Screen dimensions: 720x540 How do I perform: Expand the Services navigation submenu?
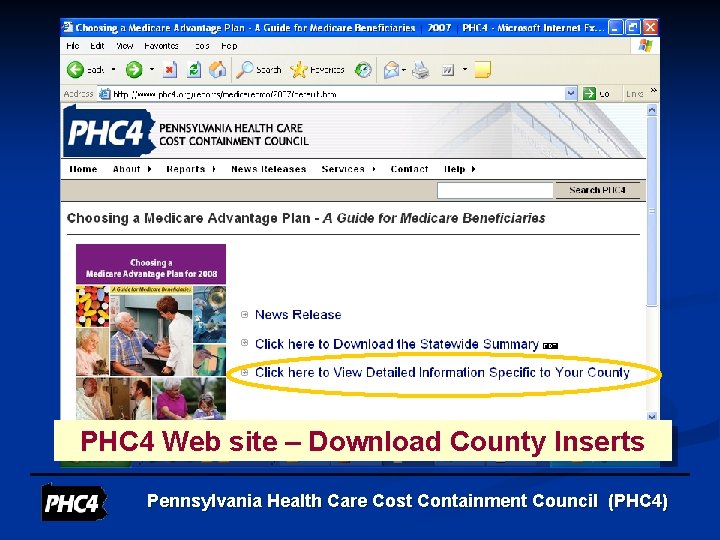(374, 169)
